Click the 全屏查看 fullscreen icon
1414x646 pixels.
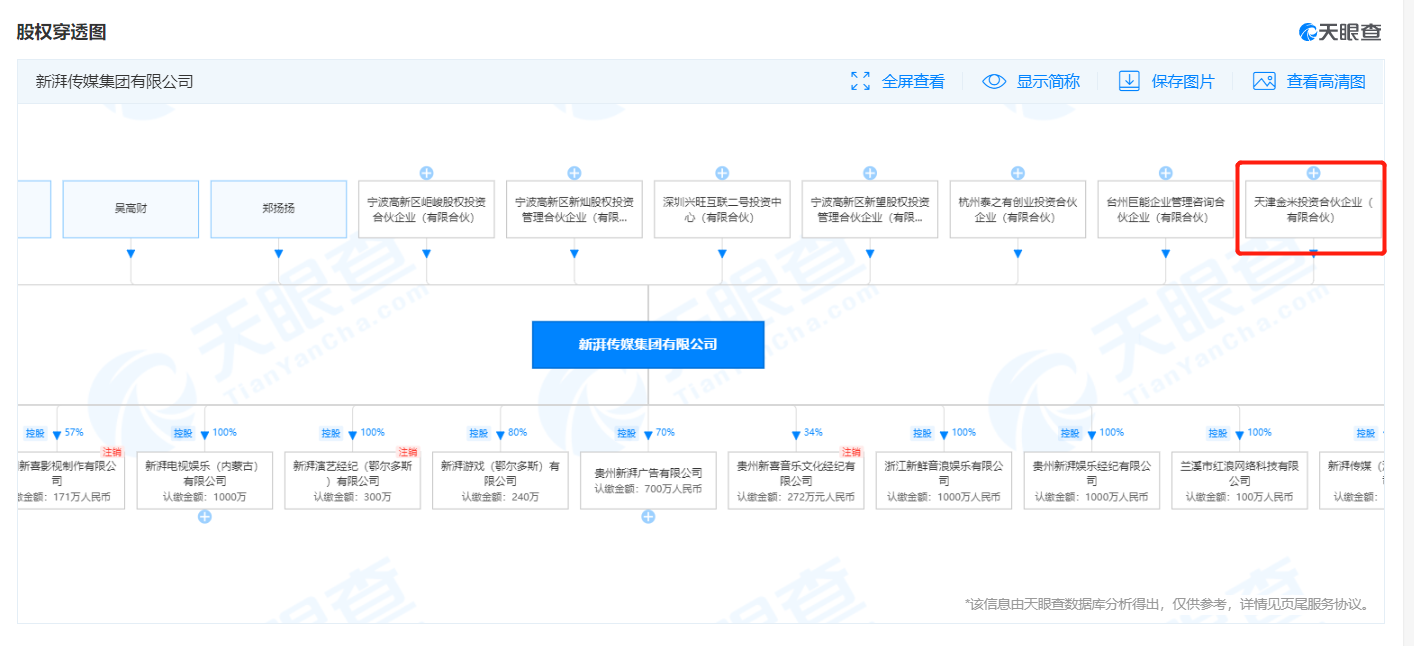pos(860,81)
